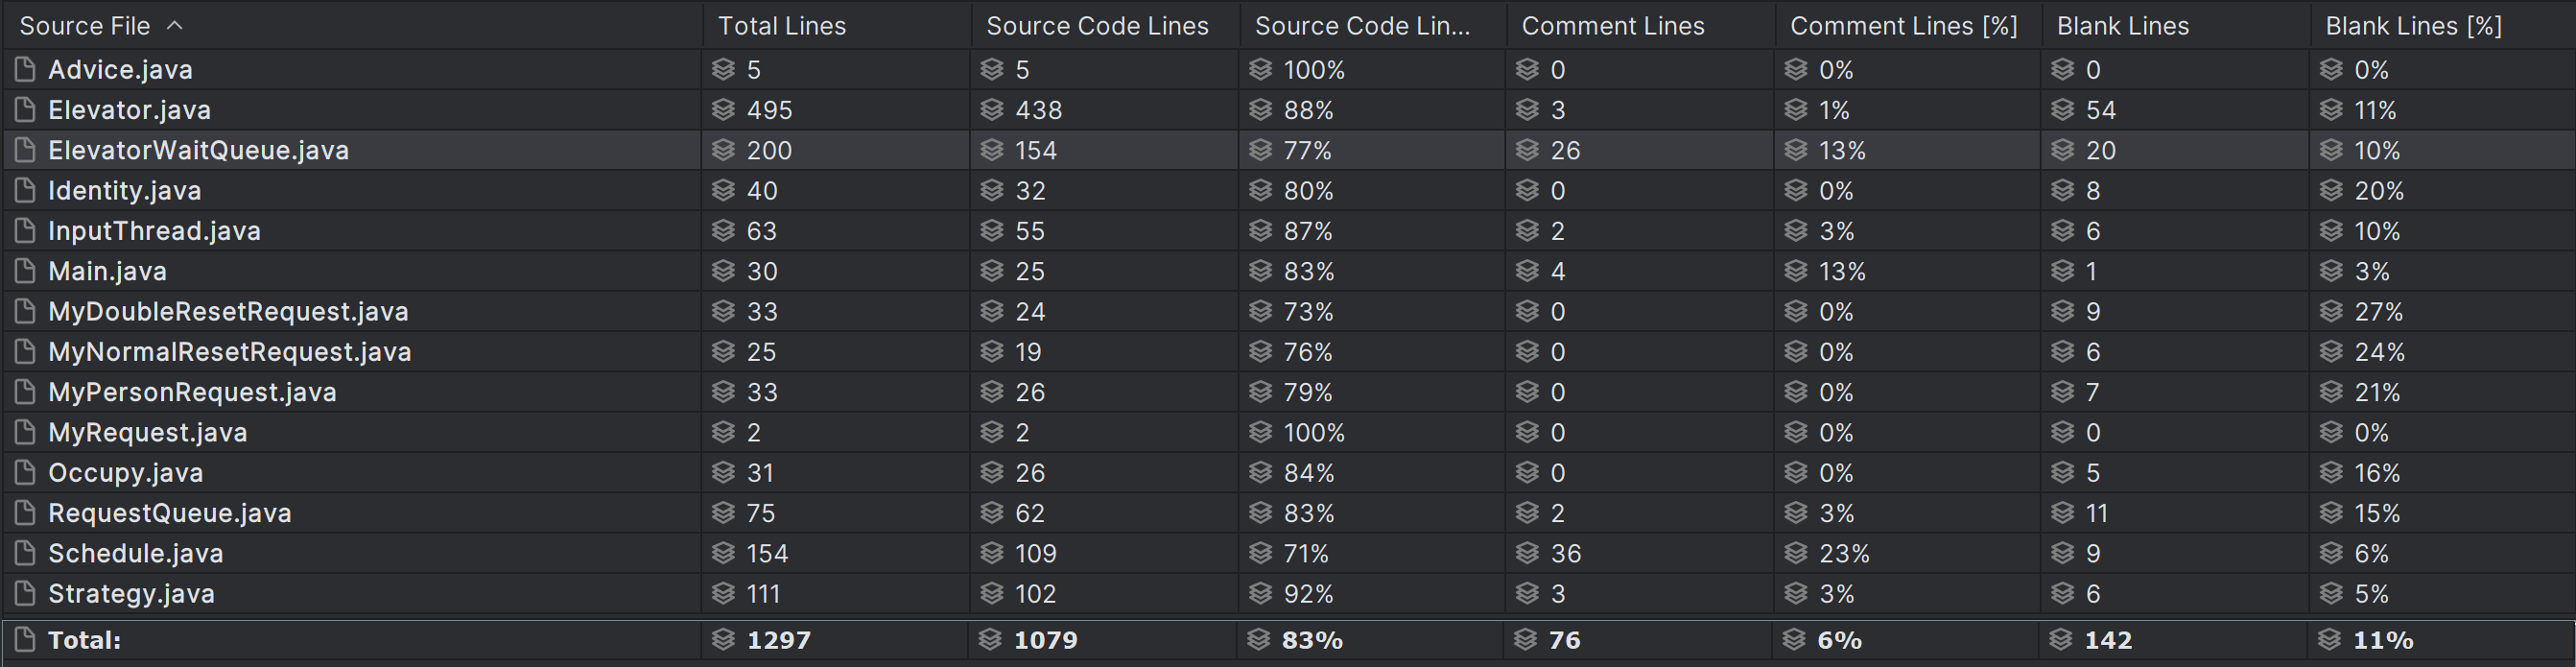Viewport: 2576px width, 667px height.
Task: Select the RequestQueue.java entry
Action: click(170, 513)
